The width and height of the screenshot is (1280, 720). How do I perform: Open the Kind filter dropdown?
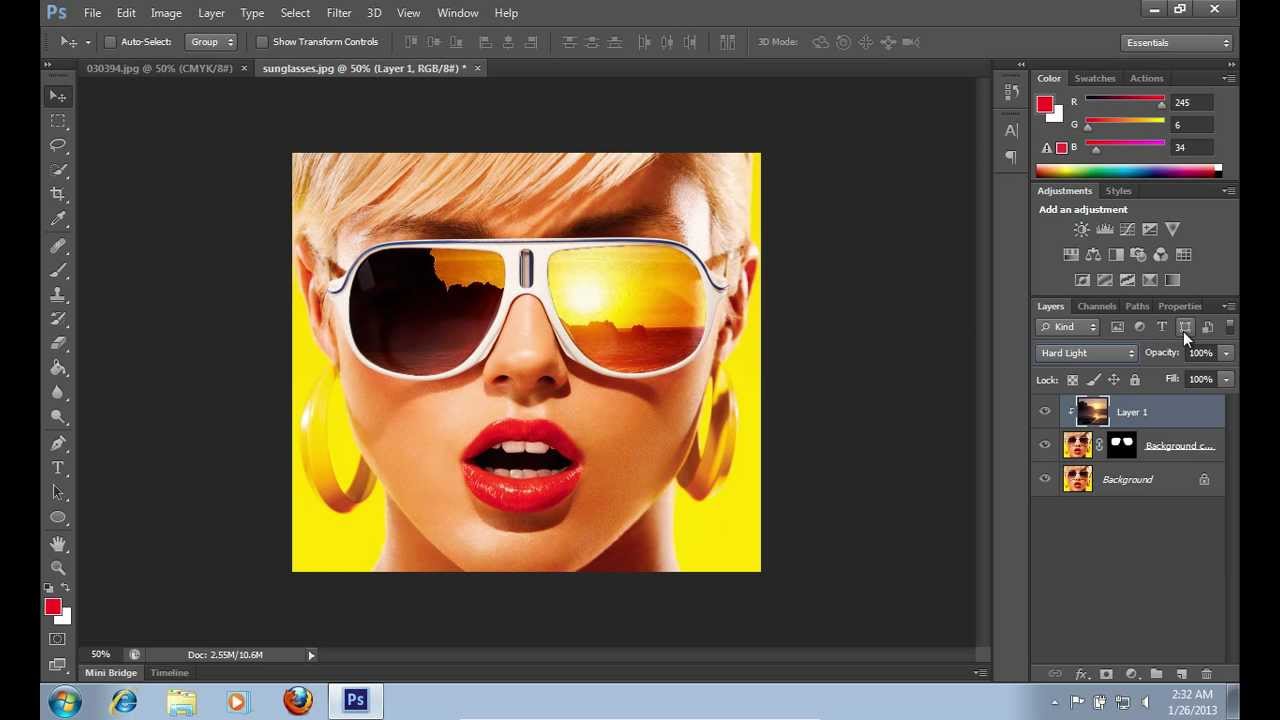(1068, 327)
